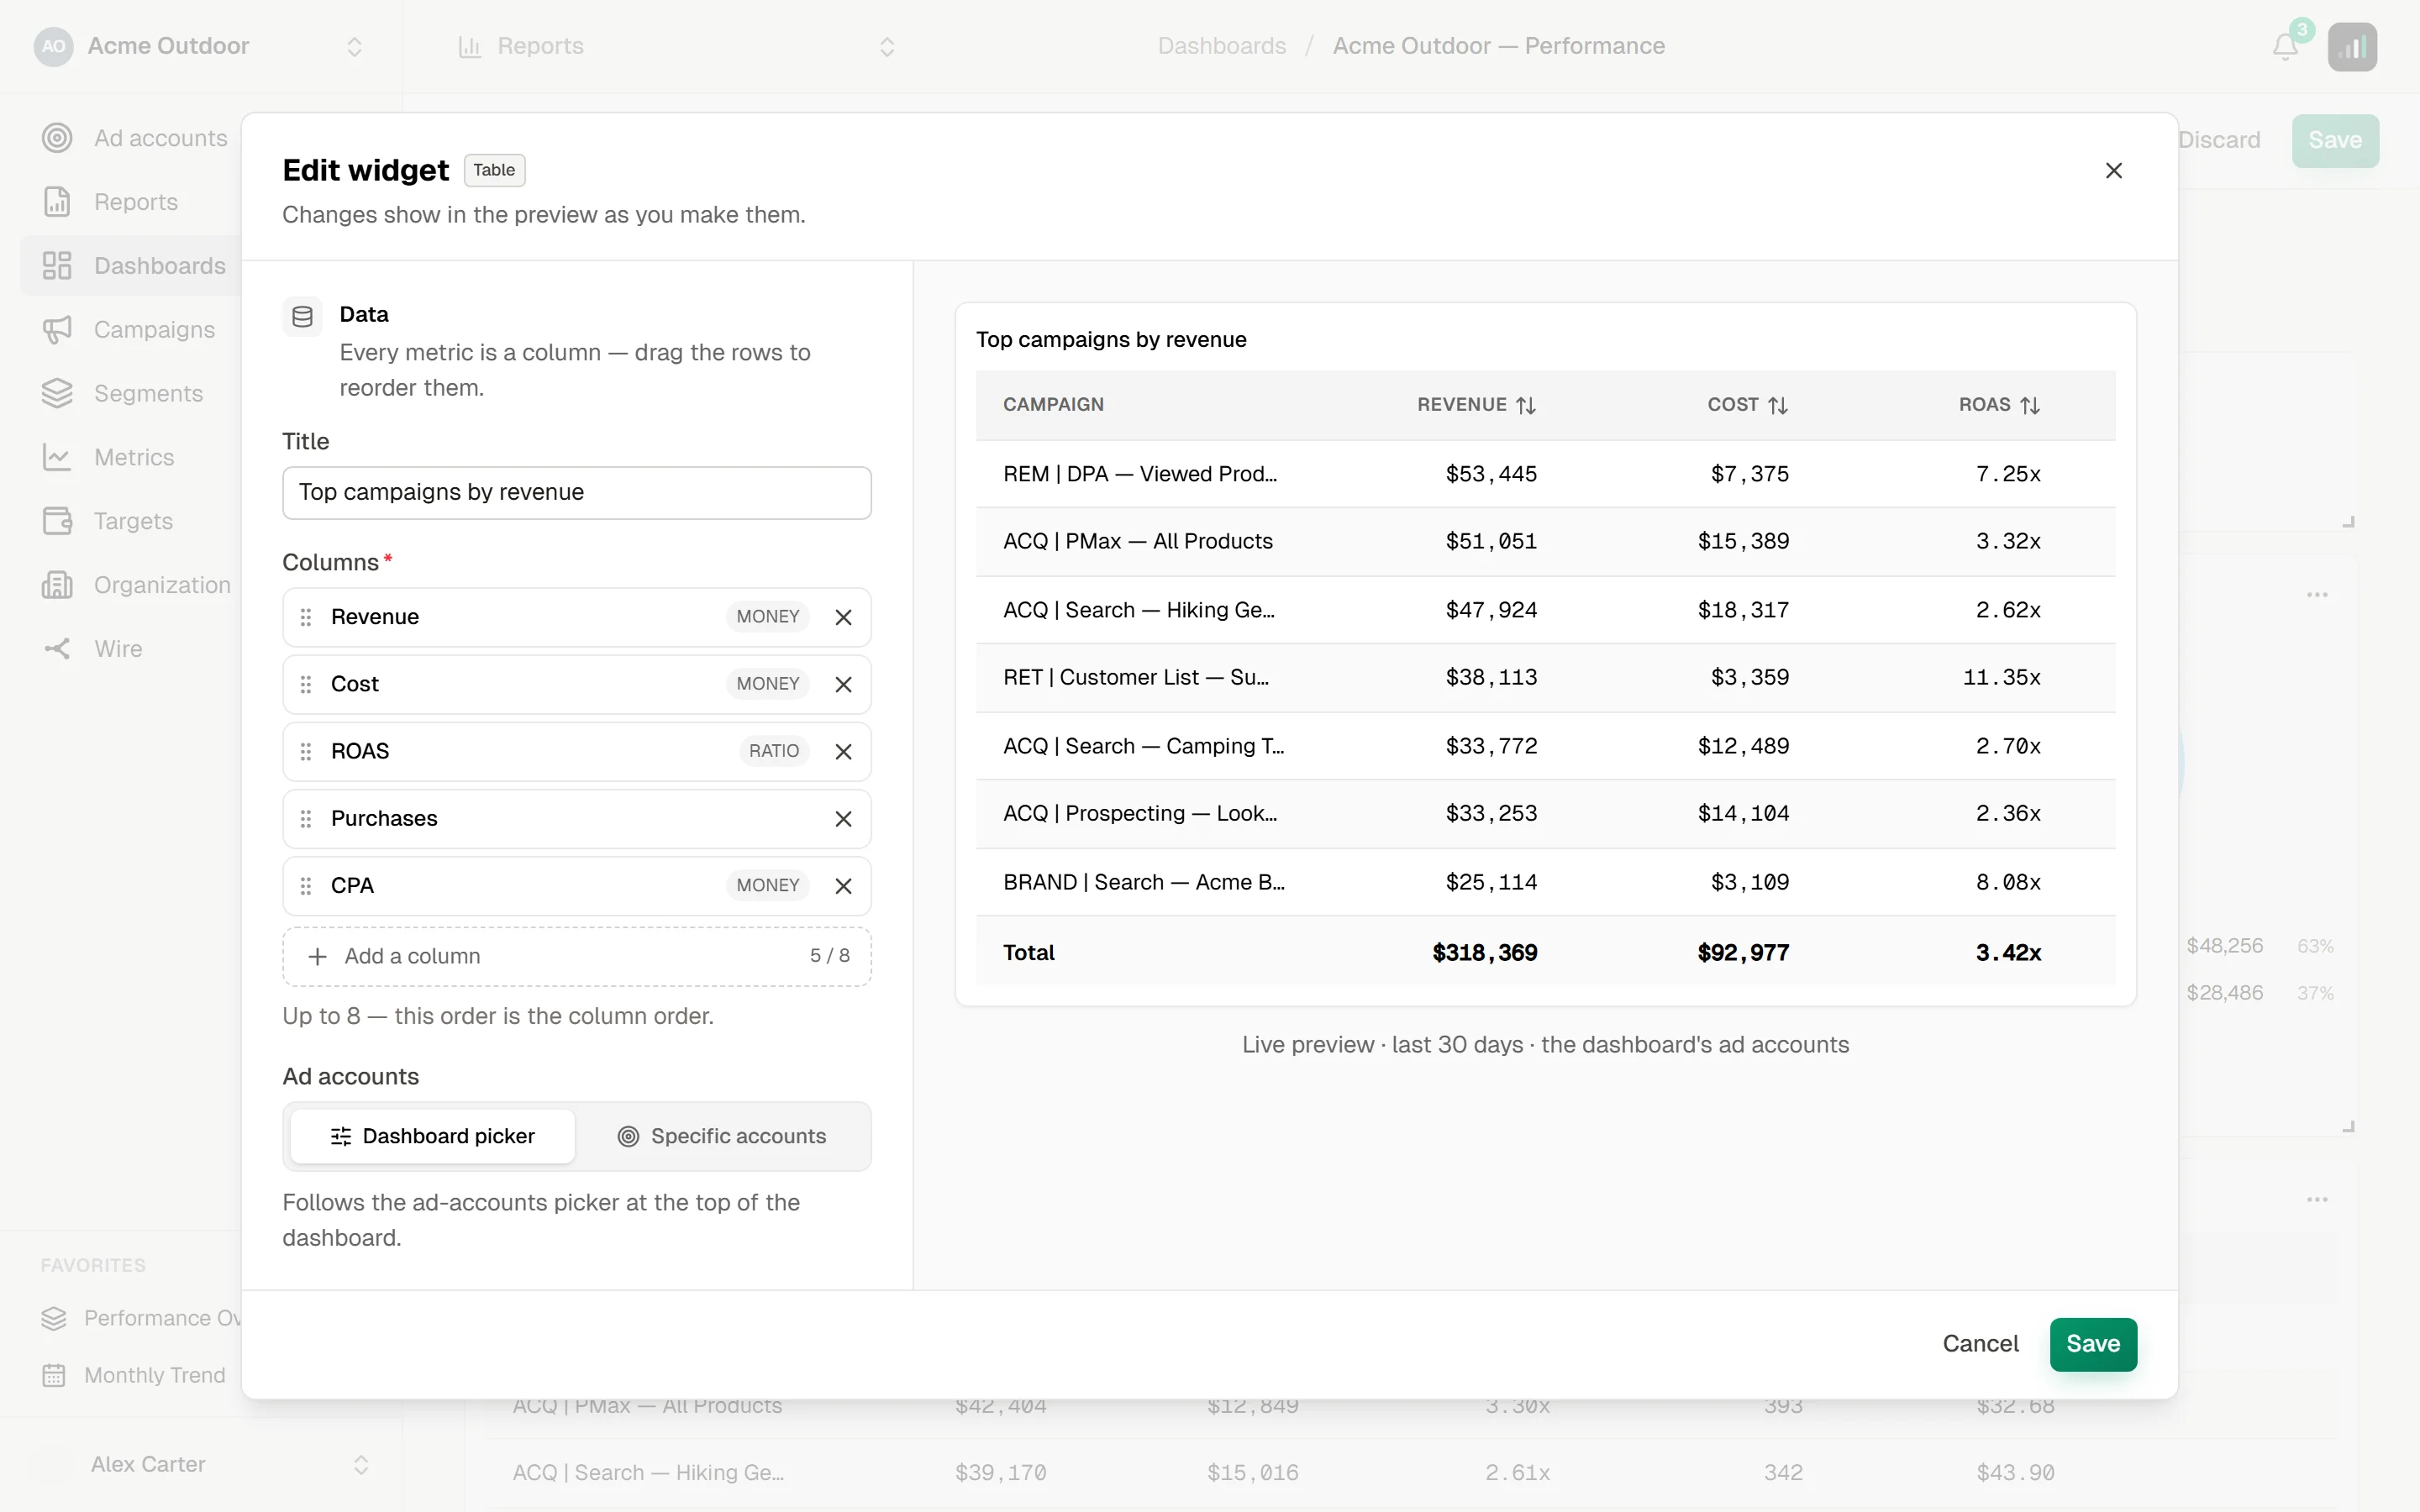Grab the Cost row drag handle

(x=306, y=684)
